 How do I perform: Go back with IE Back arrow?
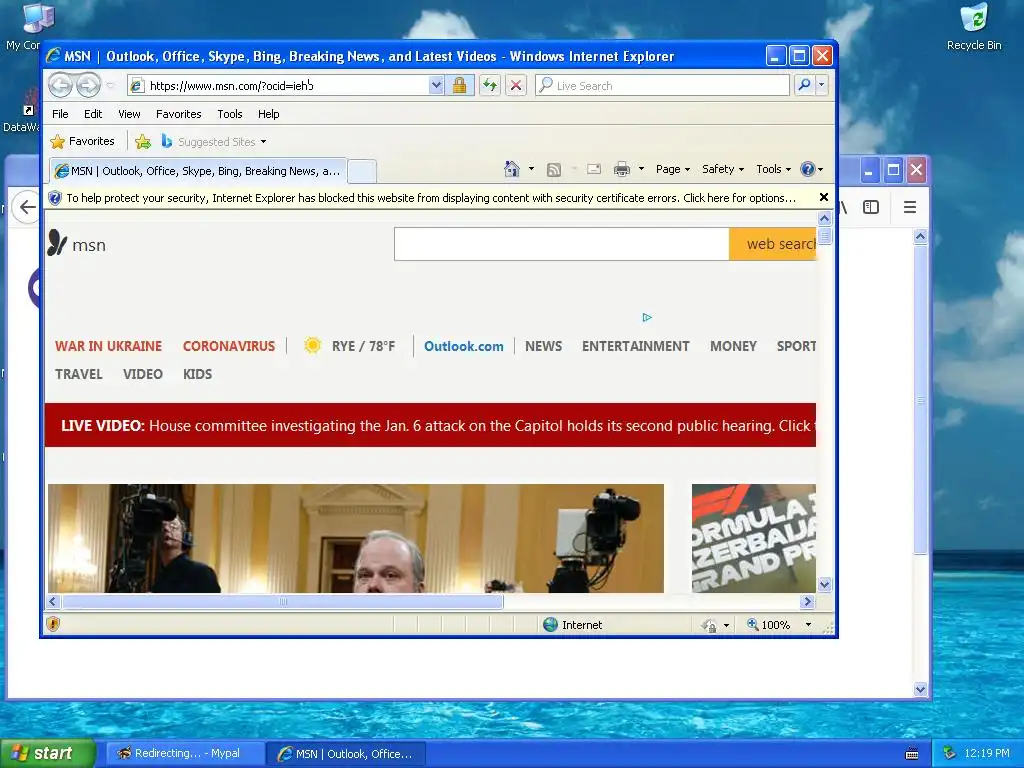61,85
